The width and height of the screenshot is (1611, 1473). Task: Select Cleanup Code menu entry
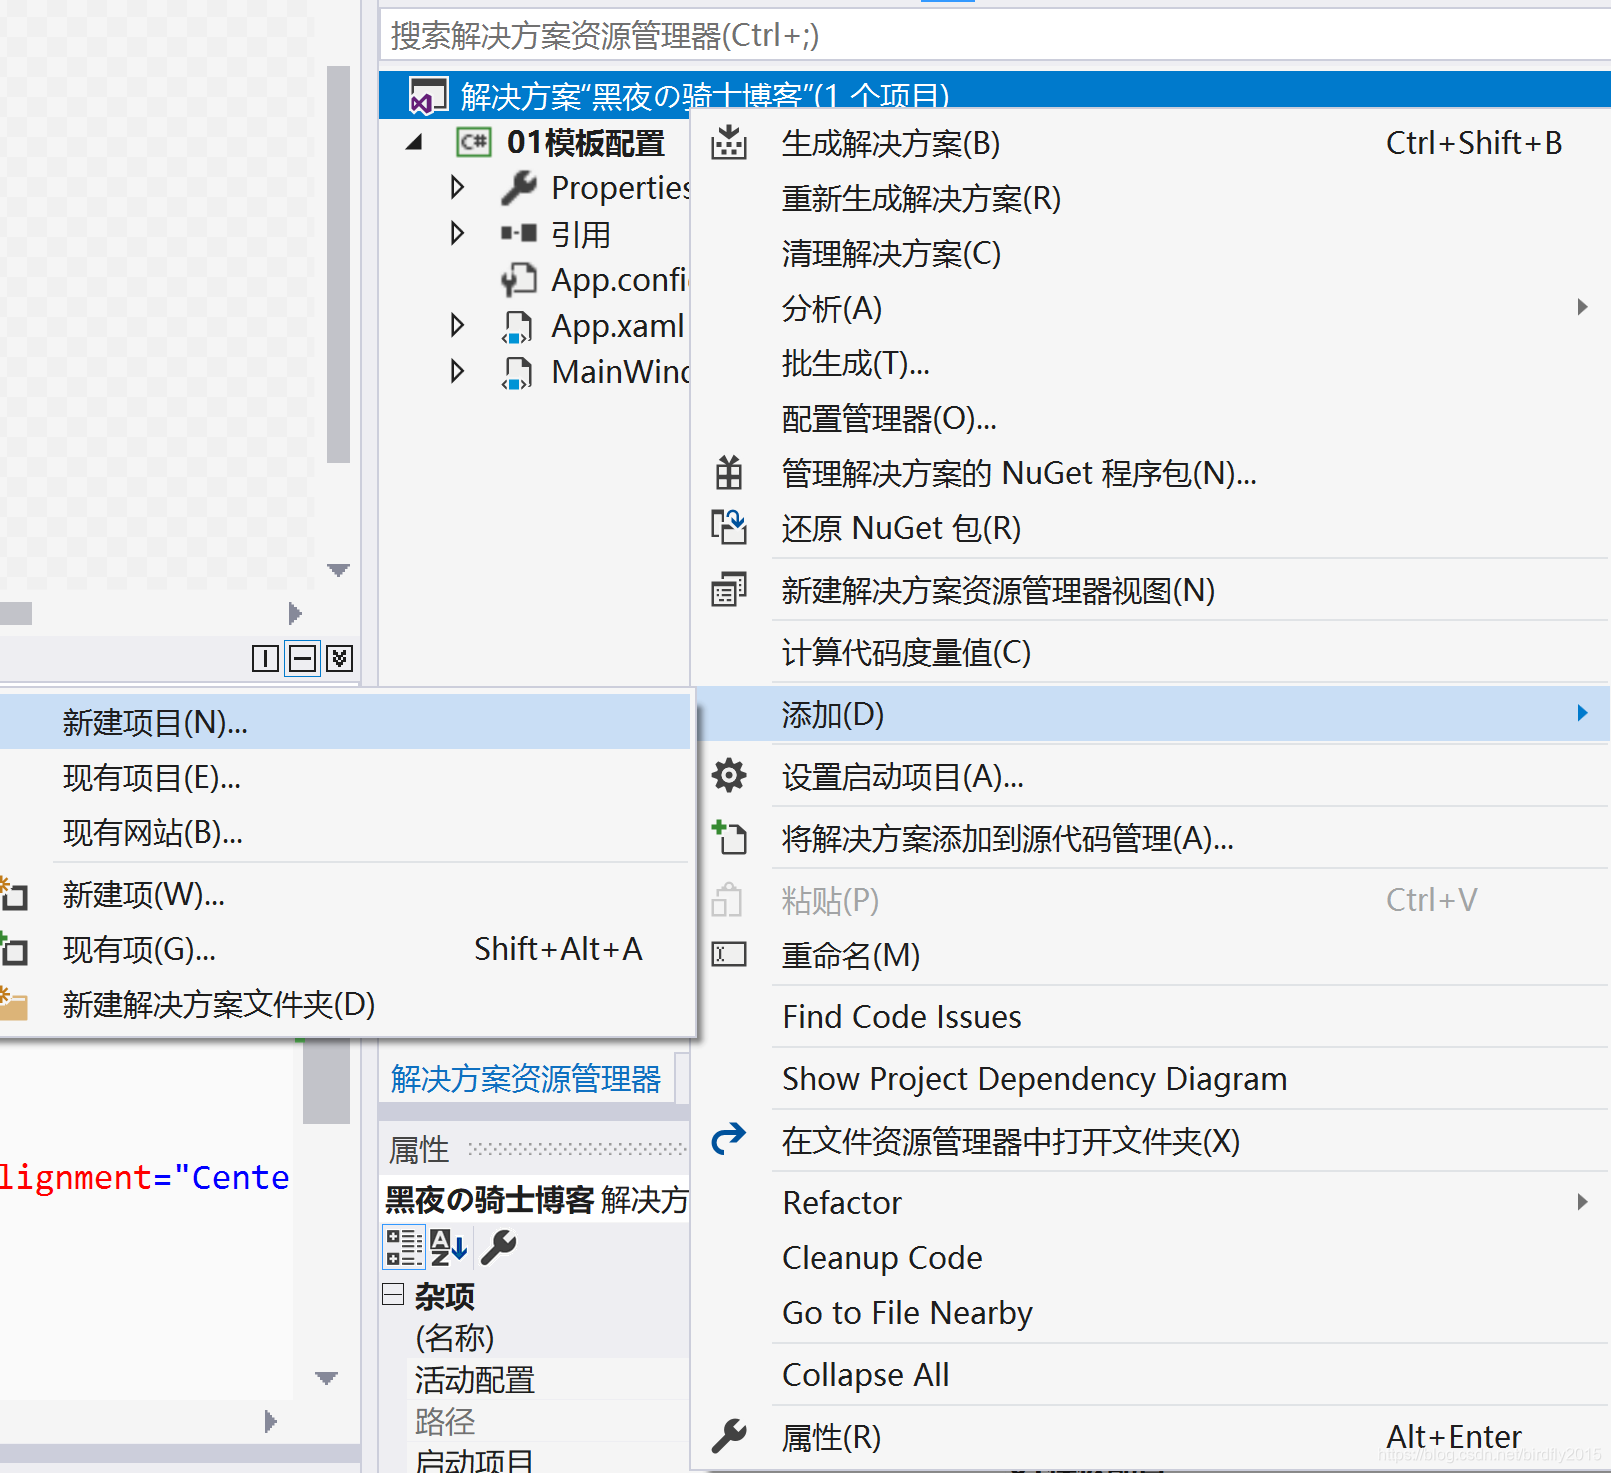pyautogui.click(x=1150, y=1257)
